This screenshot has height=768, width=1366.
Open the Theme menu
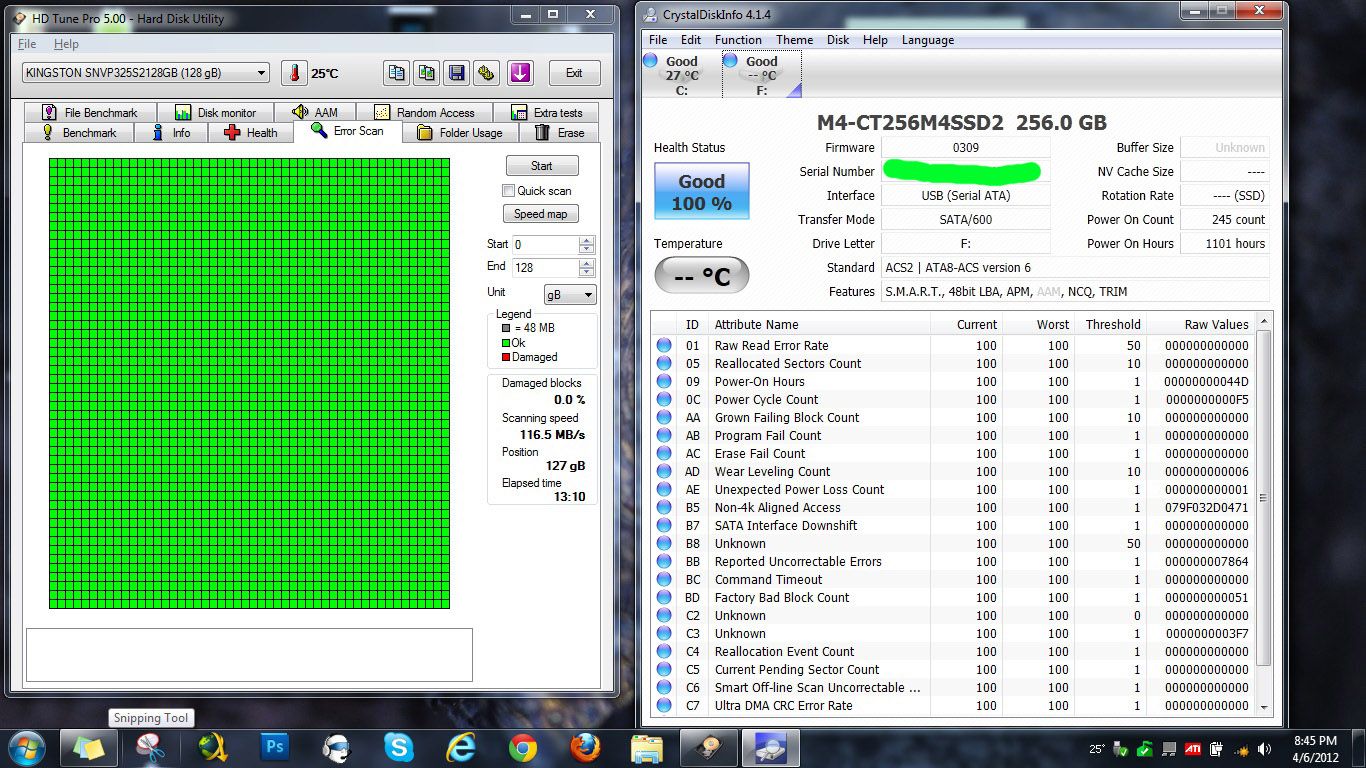click(x=795, y=40)
